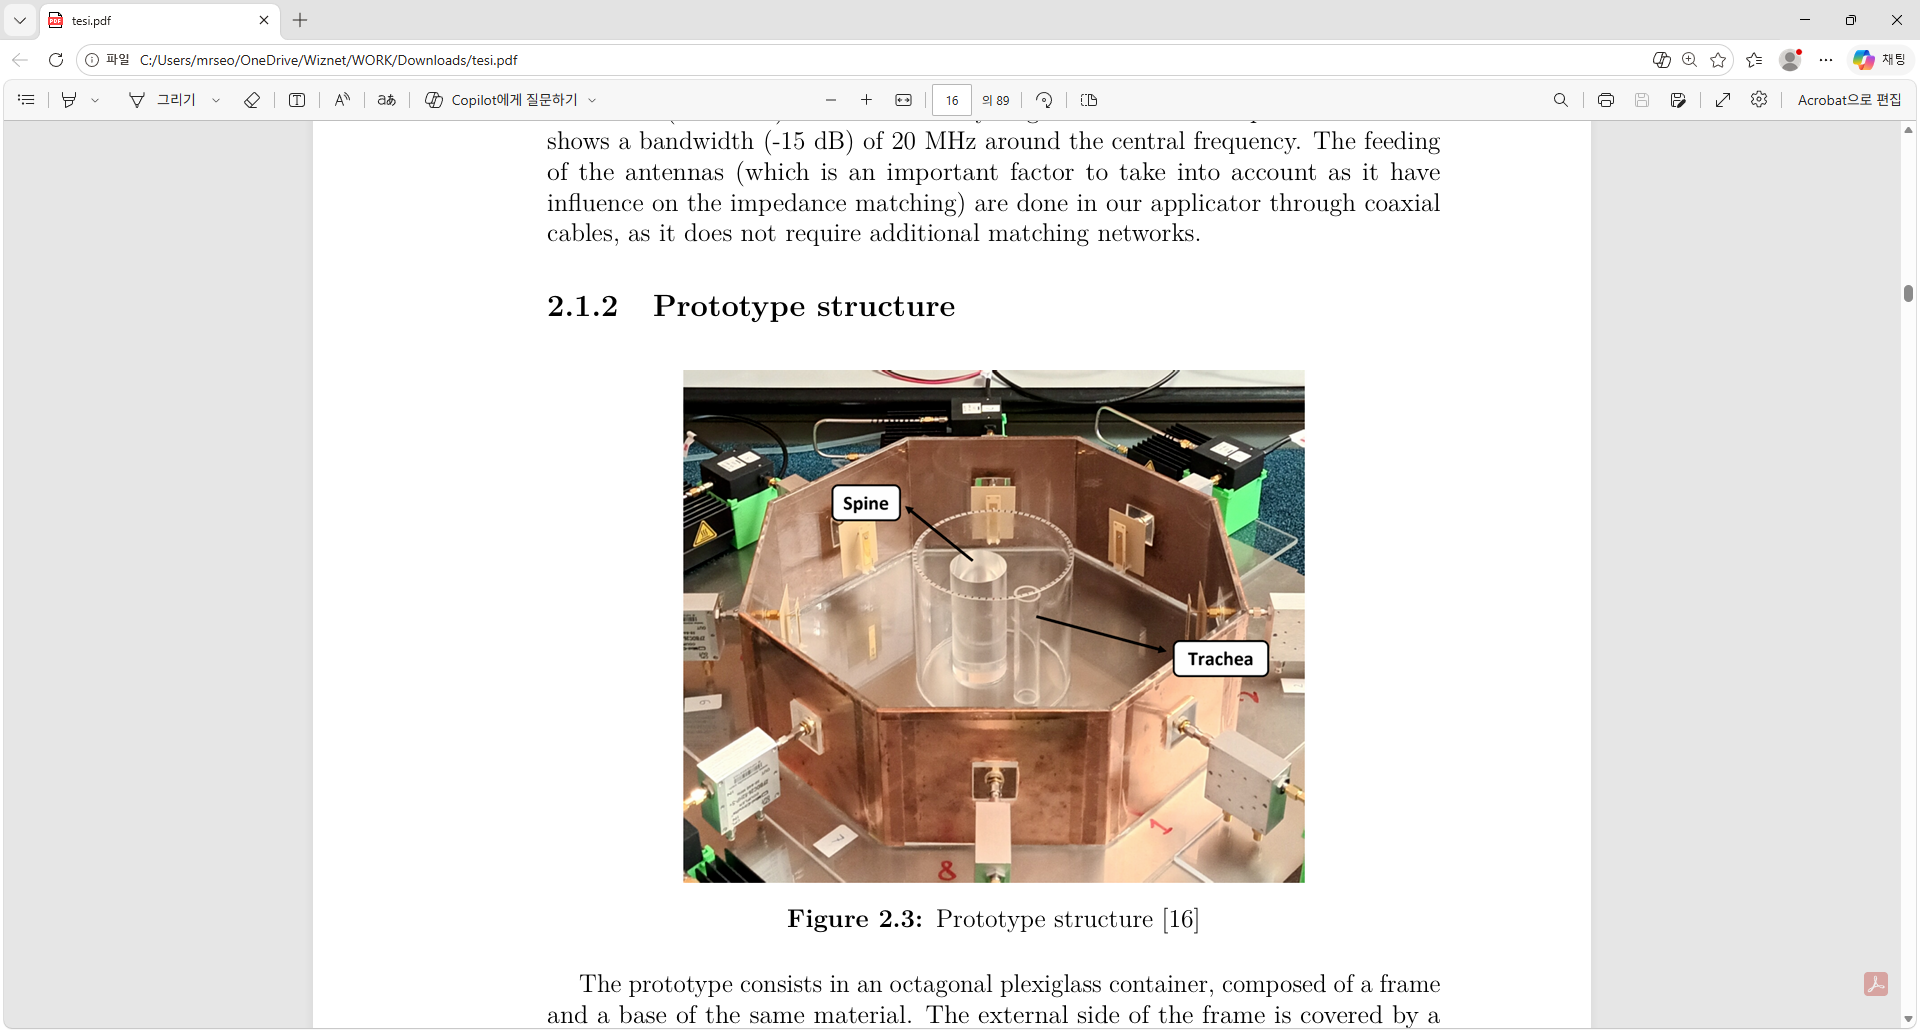Zoom in with the plus button
Screen dimensions: 1920x1032
(866, 100)
